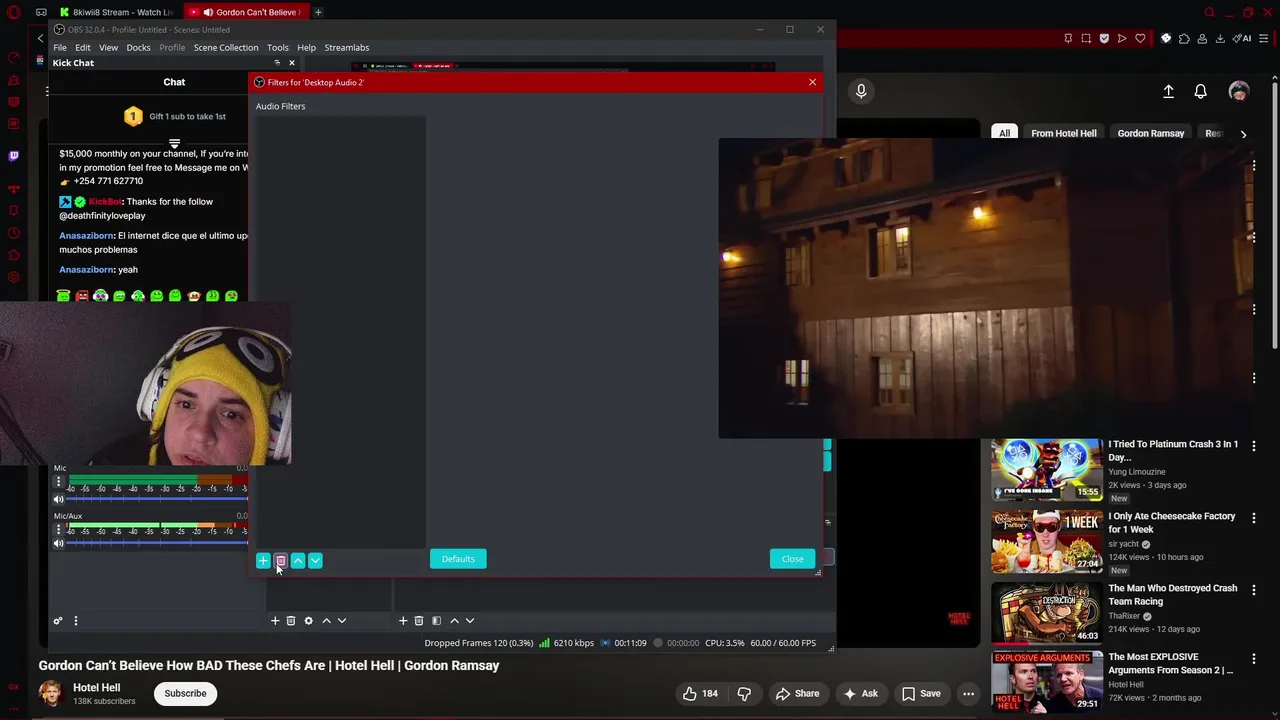The image size is (1280, 720).
Task: Open the OBS Edit menu
Action: [x=83, y=47]
